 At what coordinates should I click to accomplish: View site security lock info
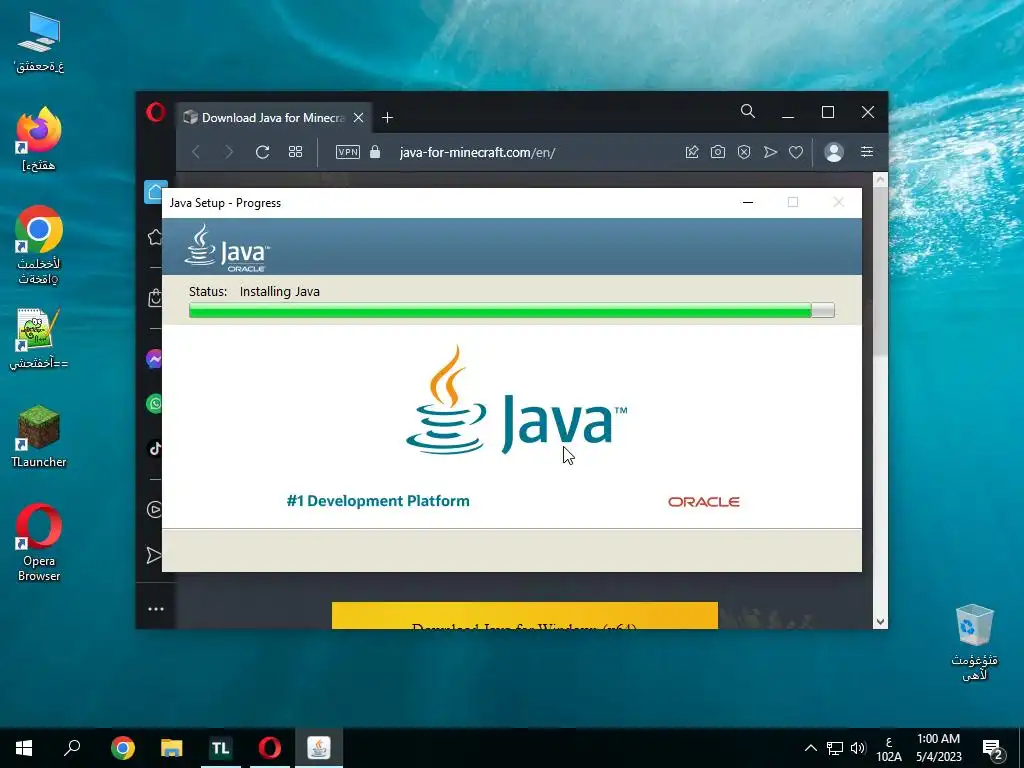(x=375, y=152)
